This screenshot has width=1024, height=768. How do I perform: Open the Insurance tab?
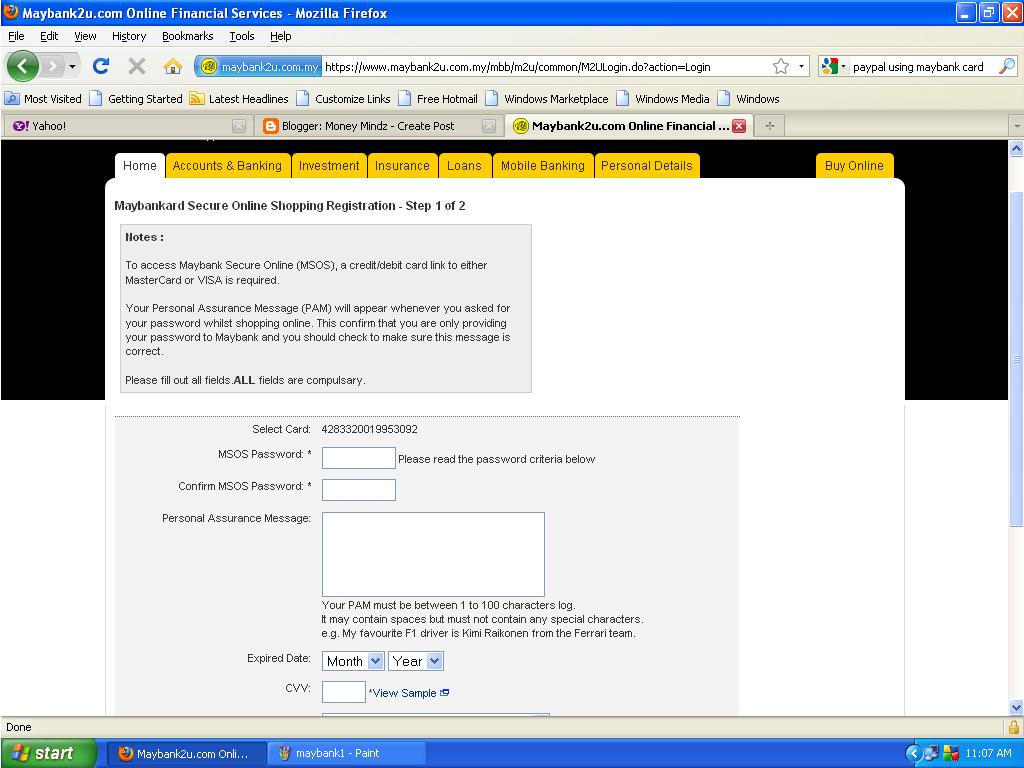[x=402, y=166]
